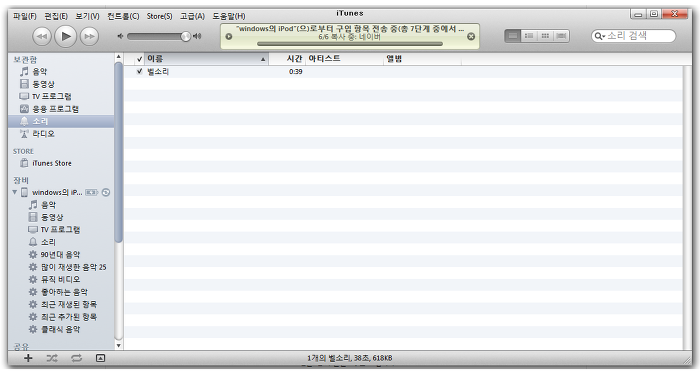Click the high volume speaker icon

point(197,36)
